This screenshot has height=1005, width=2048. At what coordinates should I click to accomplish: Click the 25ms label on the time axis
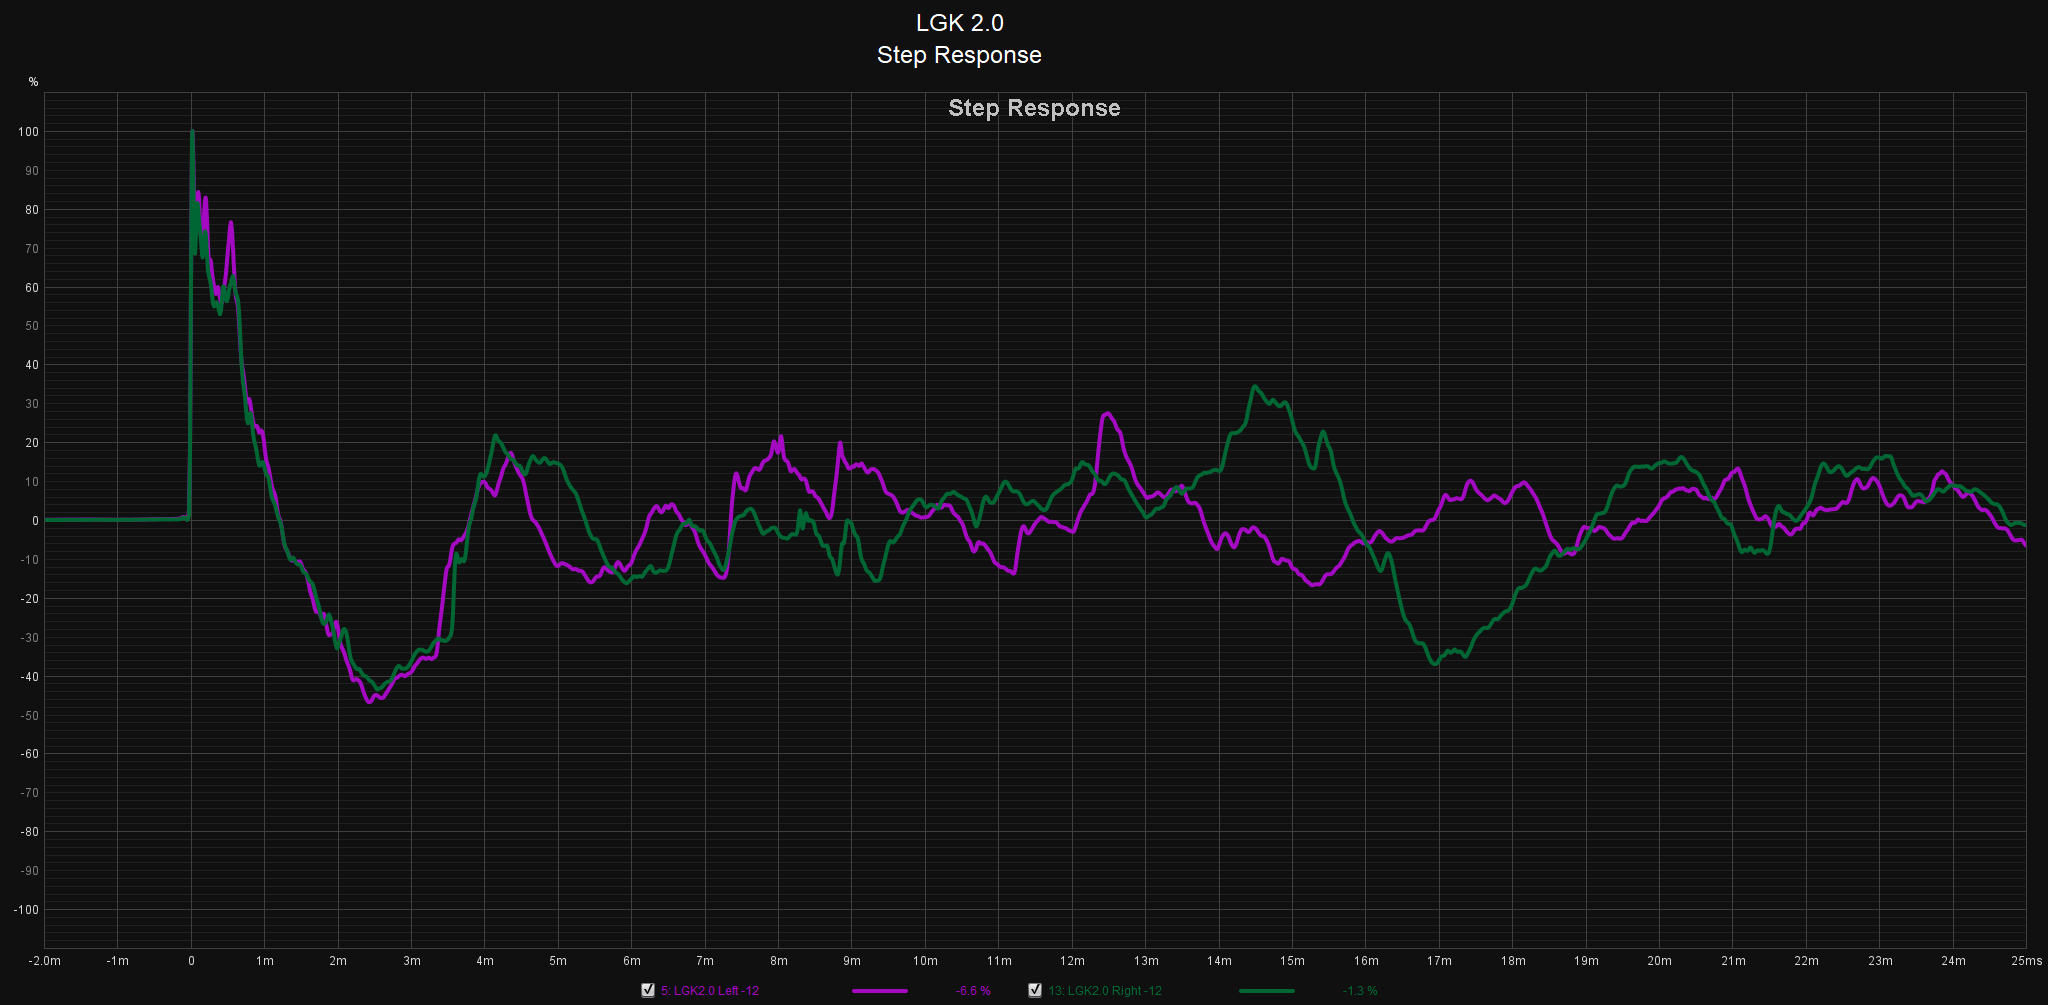click(x=2027, y=961)
